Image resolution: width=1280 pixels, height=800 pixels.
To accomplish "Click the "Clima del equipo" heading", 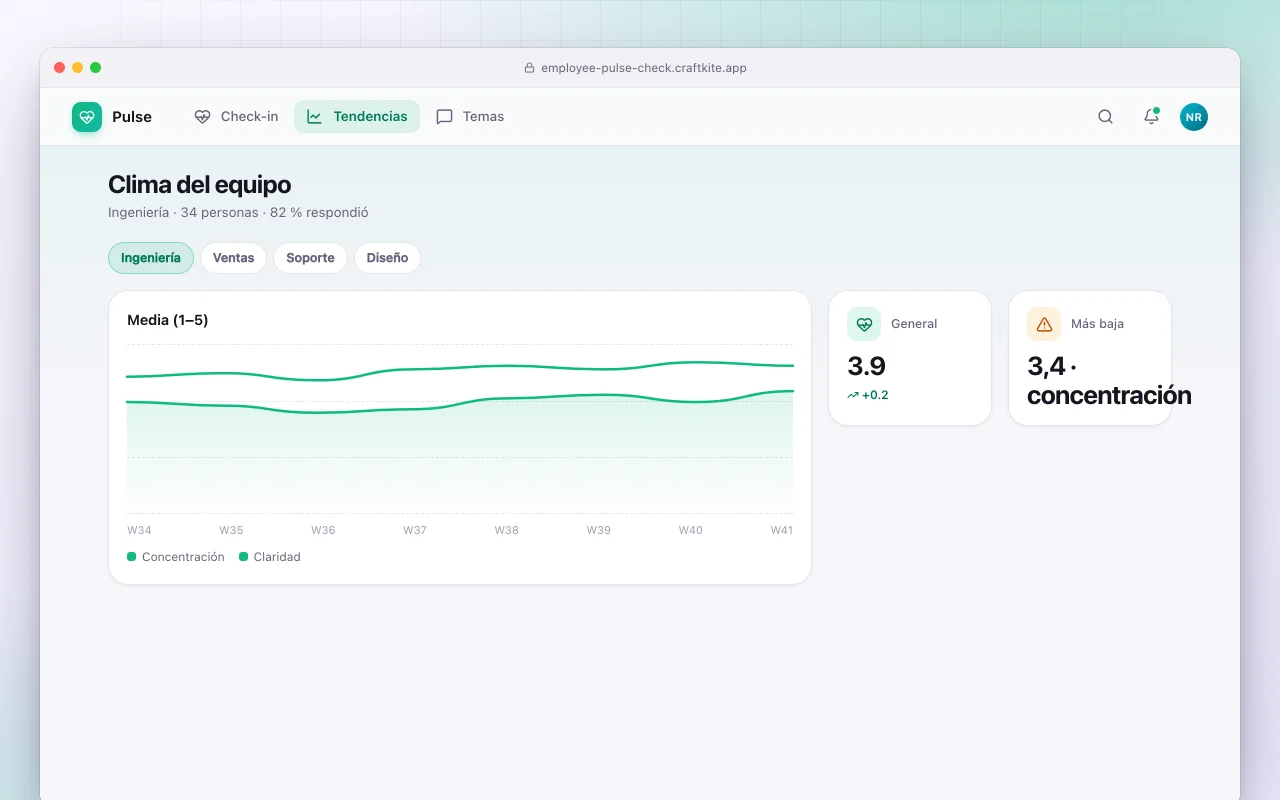I will click(200, 185).
